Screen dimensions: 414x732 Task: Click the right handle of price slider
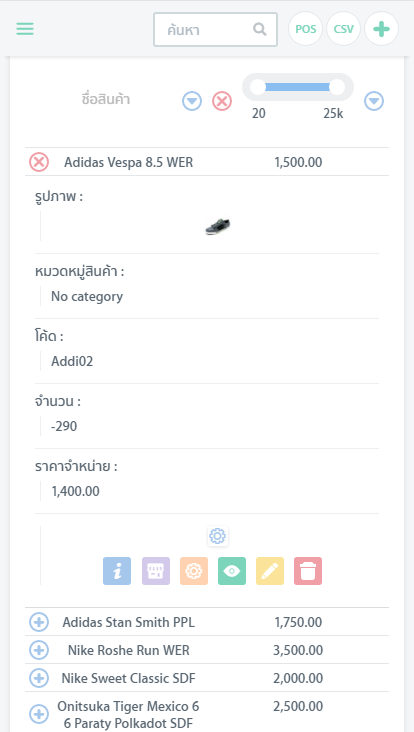(x=337, y=87)
